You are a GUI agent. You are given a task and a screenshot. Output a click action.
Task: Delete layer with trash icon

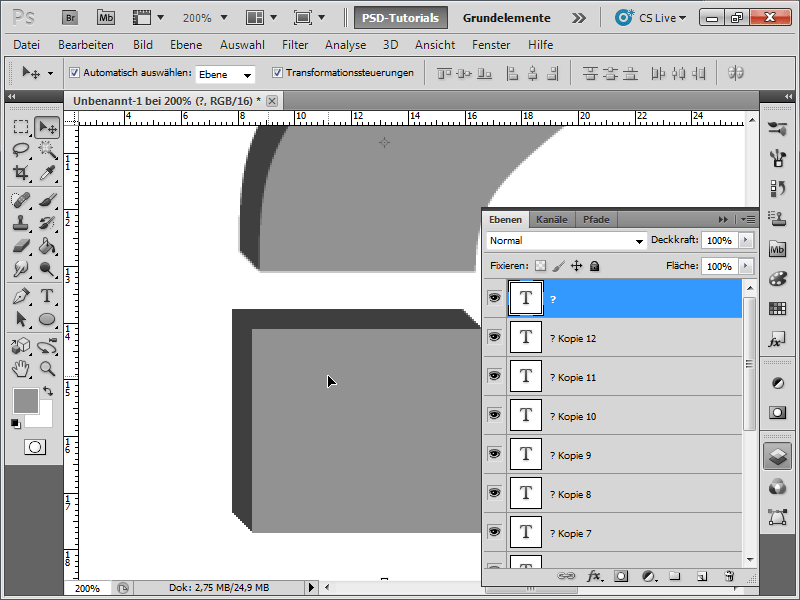729,576
